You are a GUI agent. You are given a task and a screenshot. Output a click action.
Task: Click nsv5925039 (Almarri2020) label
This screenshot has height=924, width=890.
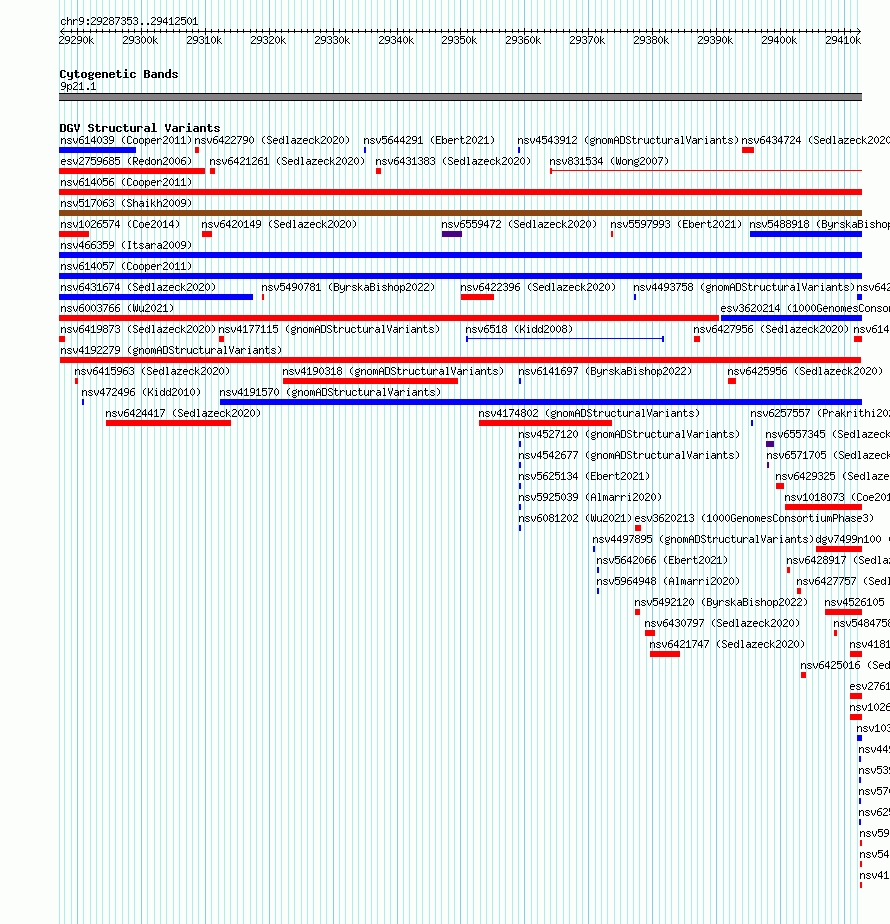[x=591, y=497]
